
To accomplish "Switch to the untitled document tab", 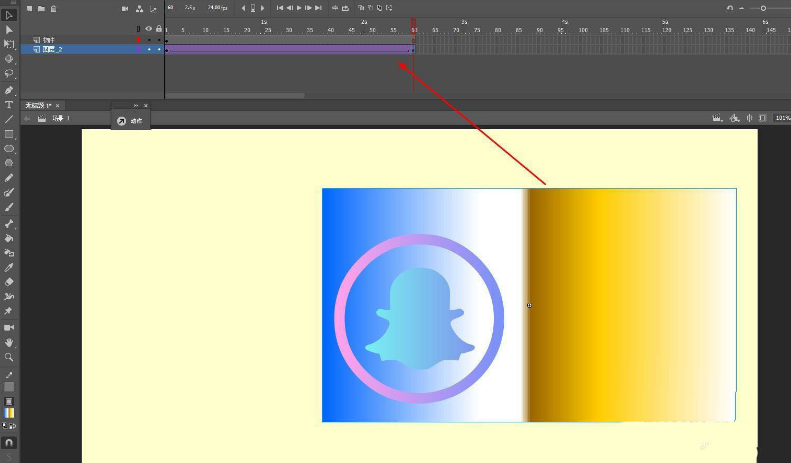I will click(39, 105).
